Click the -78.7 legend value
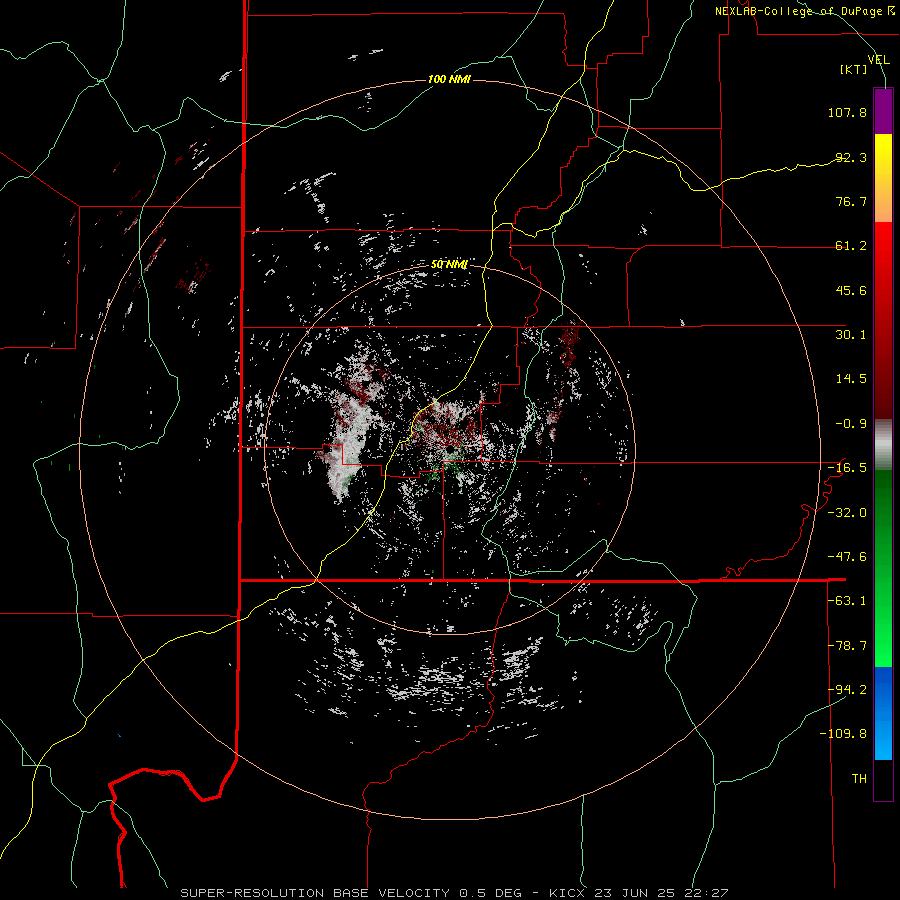Viewport: 900px width, 900px height. pos(847,646)
